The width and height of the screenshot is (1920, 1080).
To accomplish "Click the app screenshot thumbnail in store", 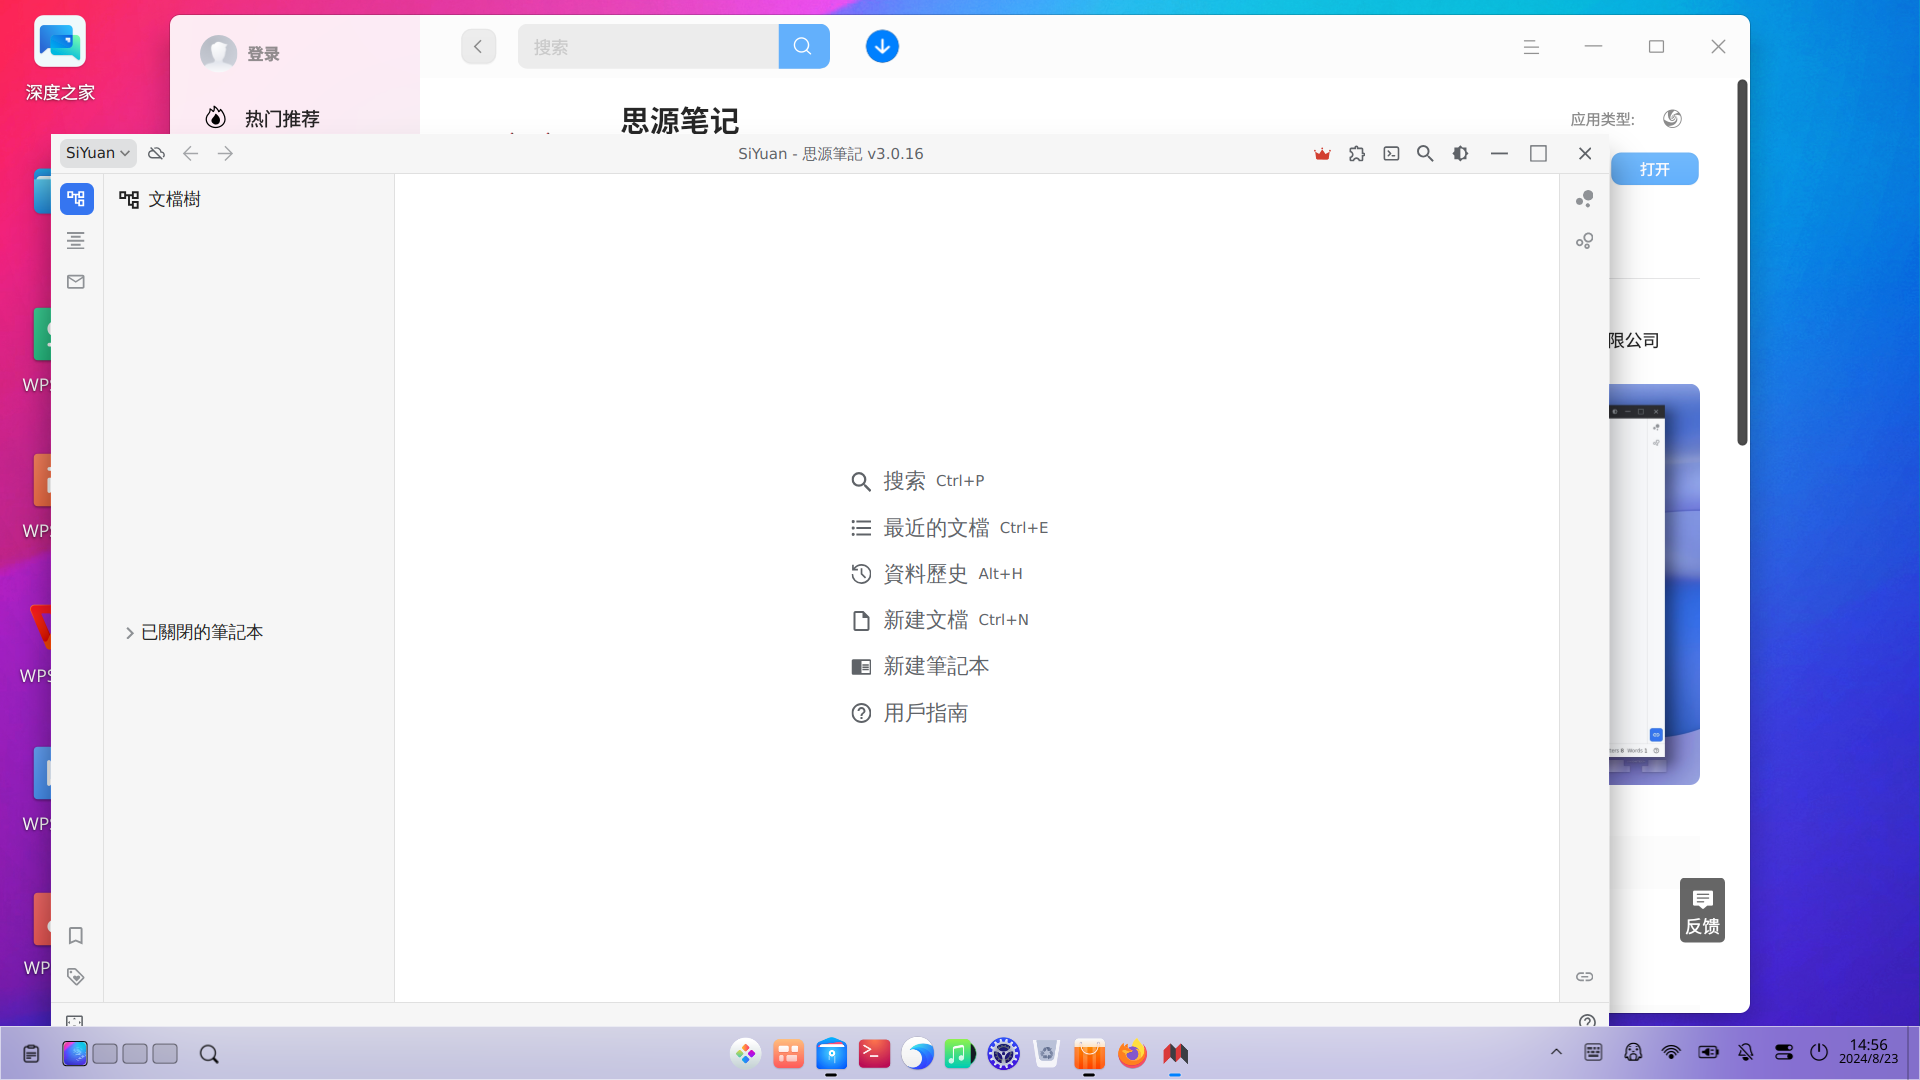I will 1654,585.
